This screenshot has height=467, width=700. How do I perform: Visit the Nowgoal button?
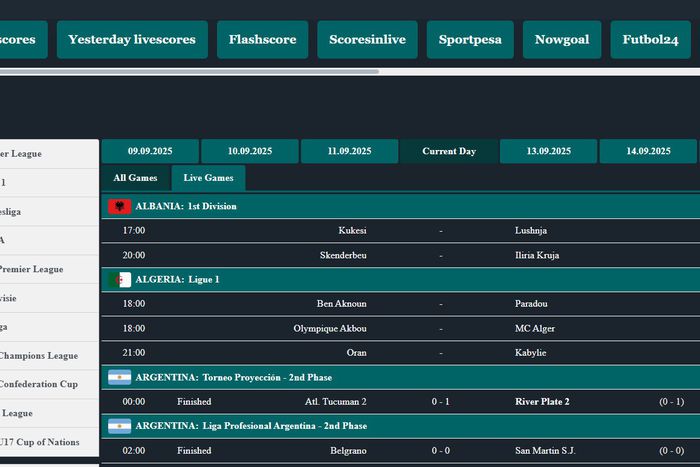coord(561,40)
